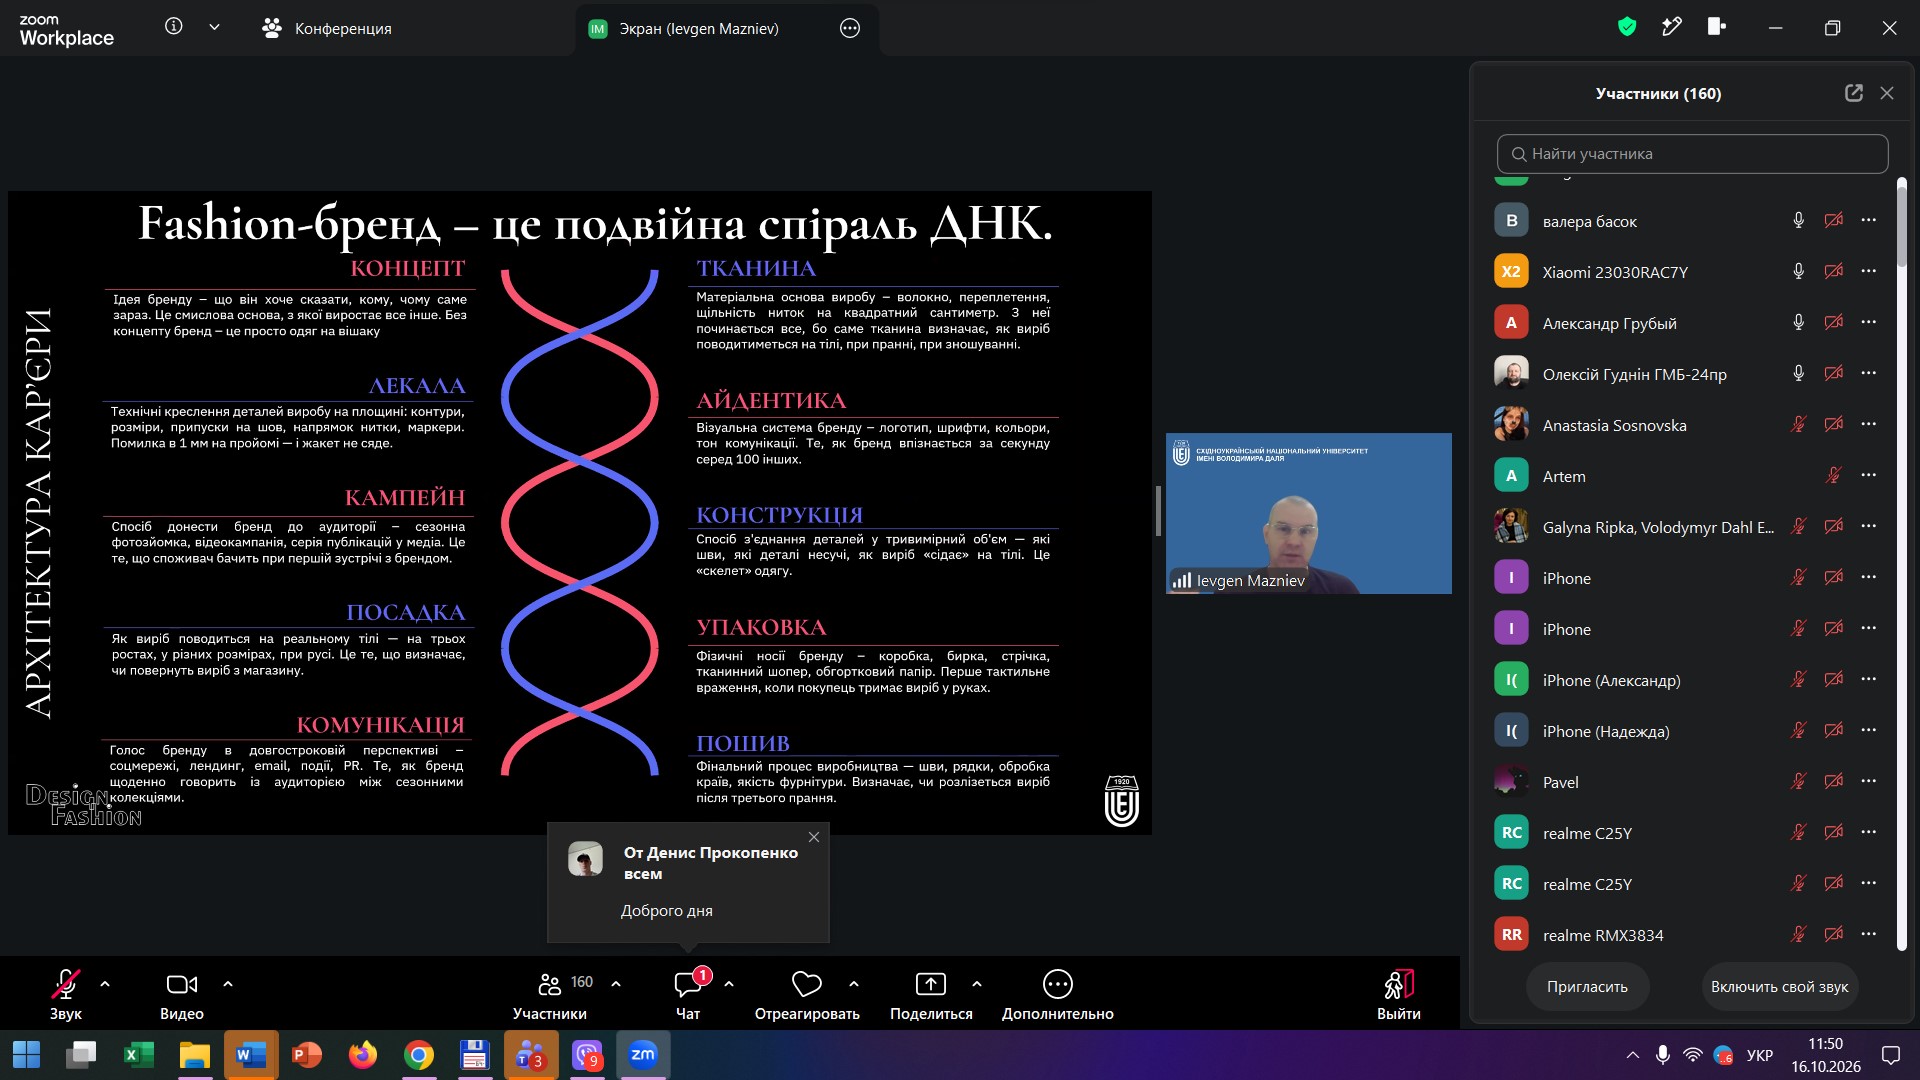Viewport: 1920px width, 1080px height.
Task: Switch to the Конференция tab
Action: click(x=327, y=28)
